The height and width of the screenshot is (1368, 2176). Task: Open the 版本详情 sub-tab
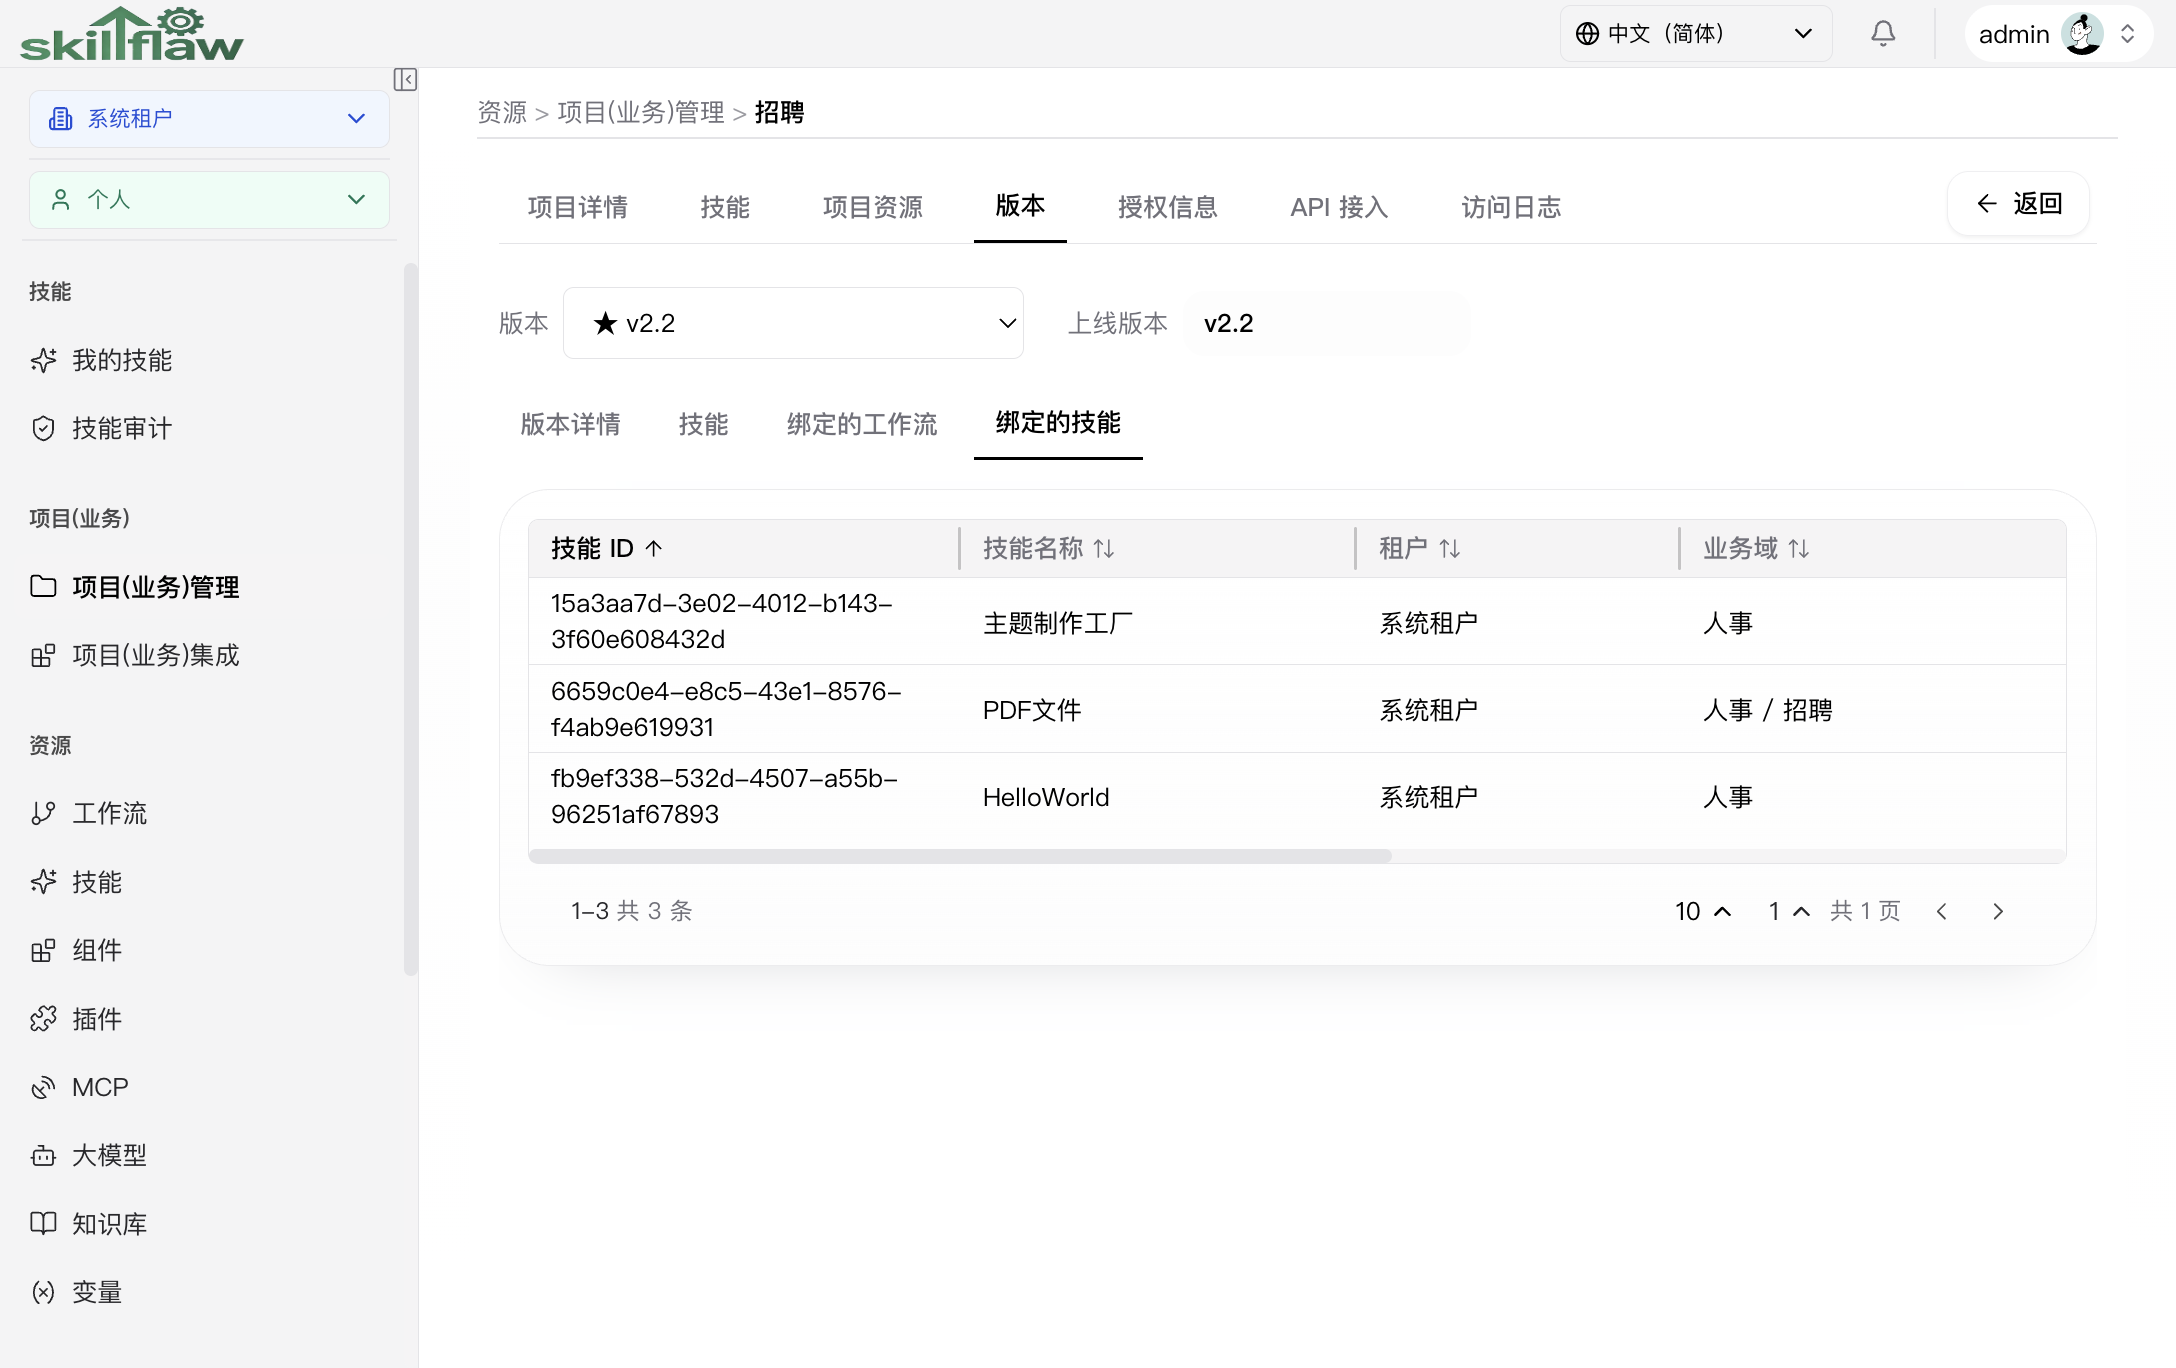pos(570,424)
